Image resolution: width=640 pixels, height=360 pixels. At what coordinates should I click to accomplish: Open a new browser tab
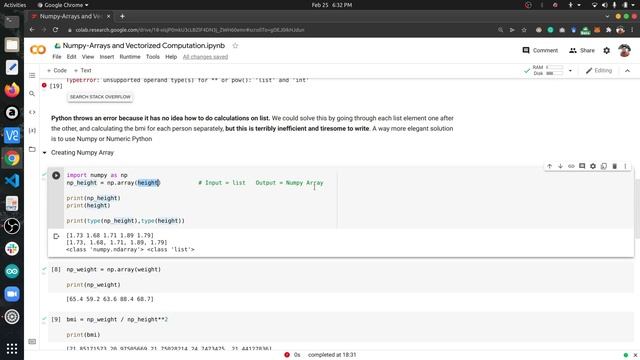click(x=122, y=16)
